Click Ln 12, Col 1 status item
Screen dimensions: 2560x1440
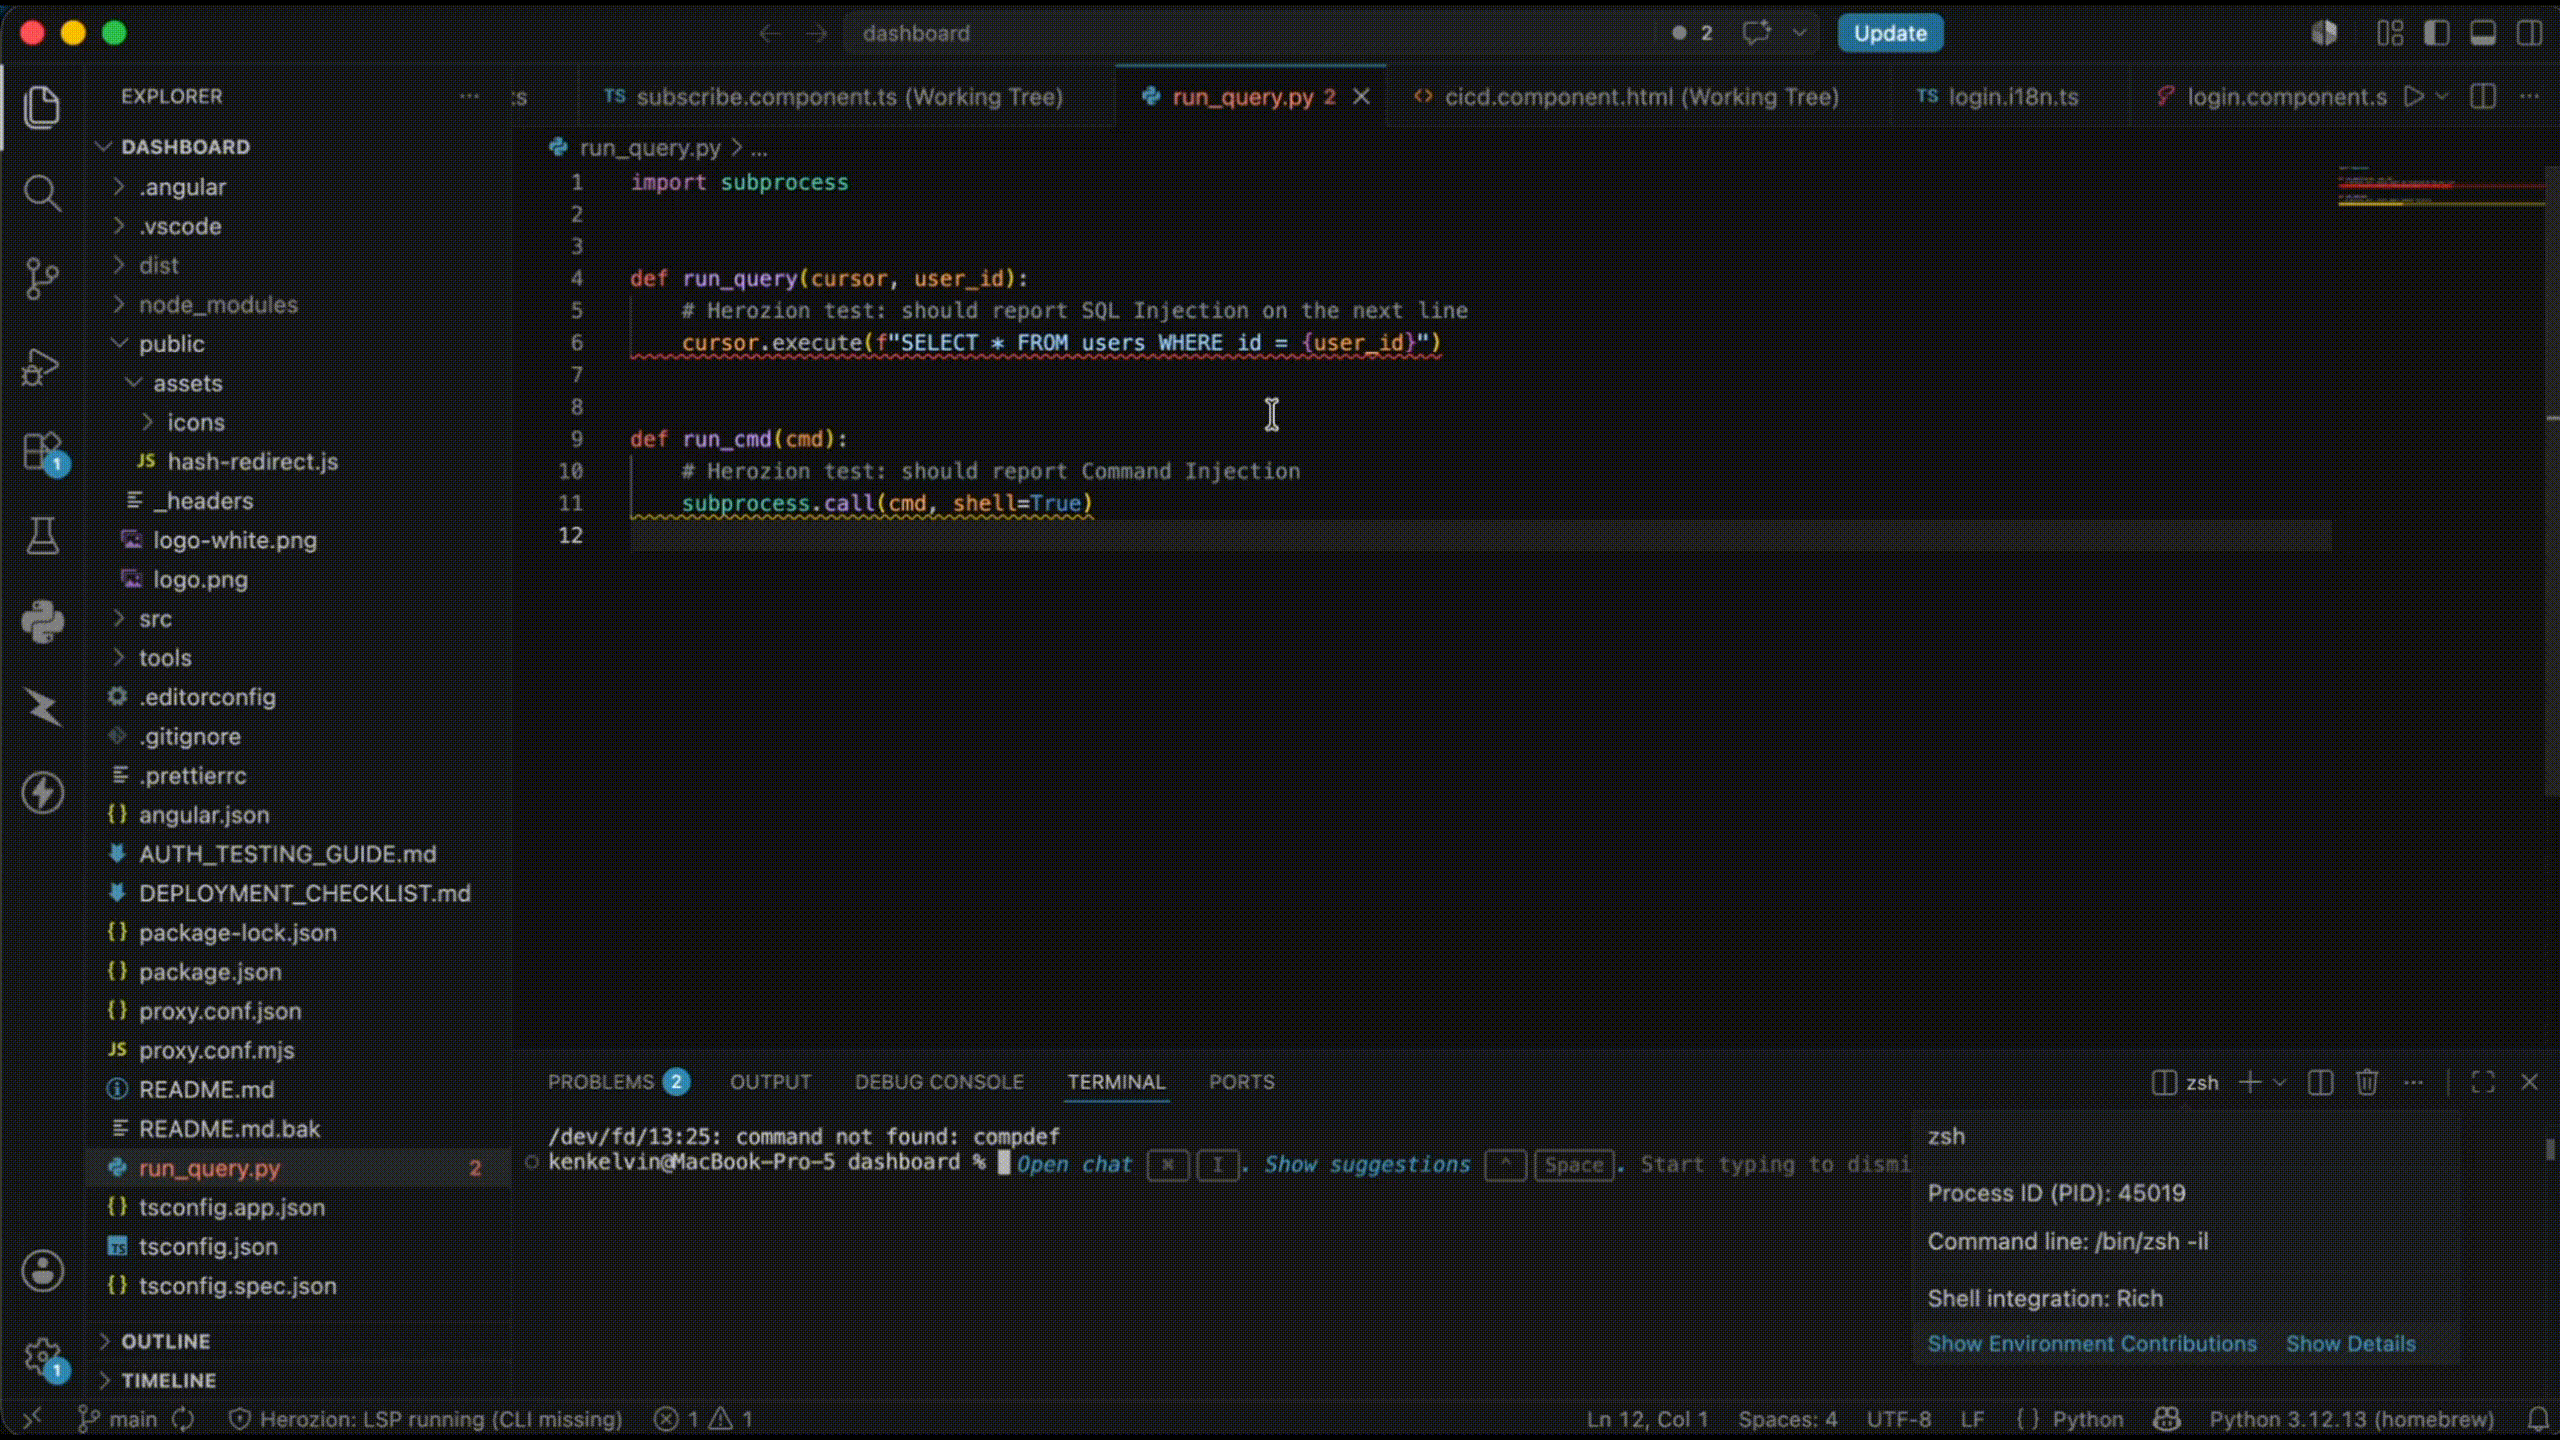1647,1419
